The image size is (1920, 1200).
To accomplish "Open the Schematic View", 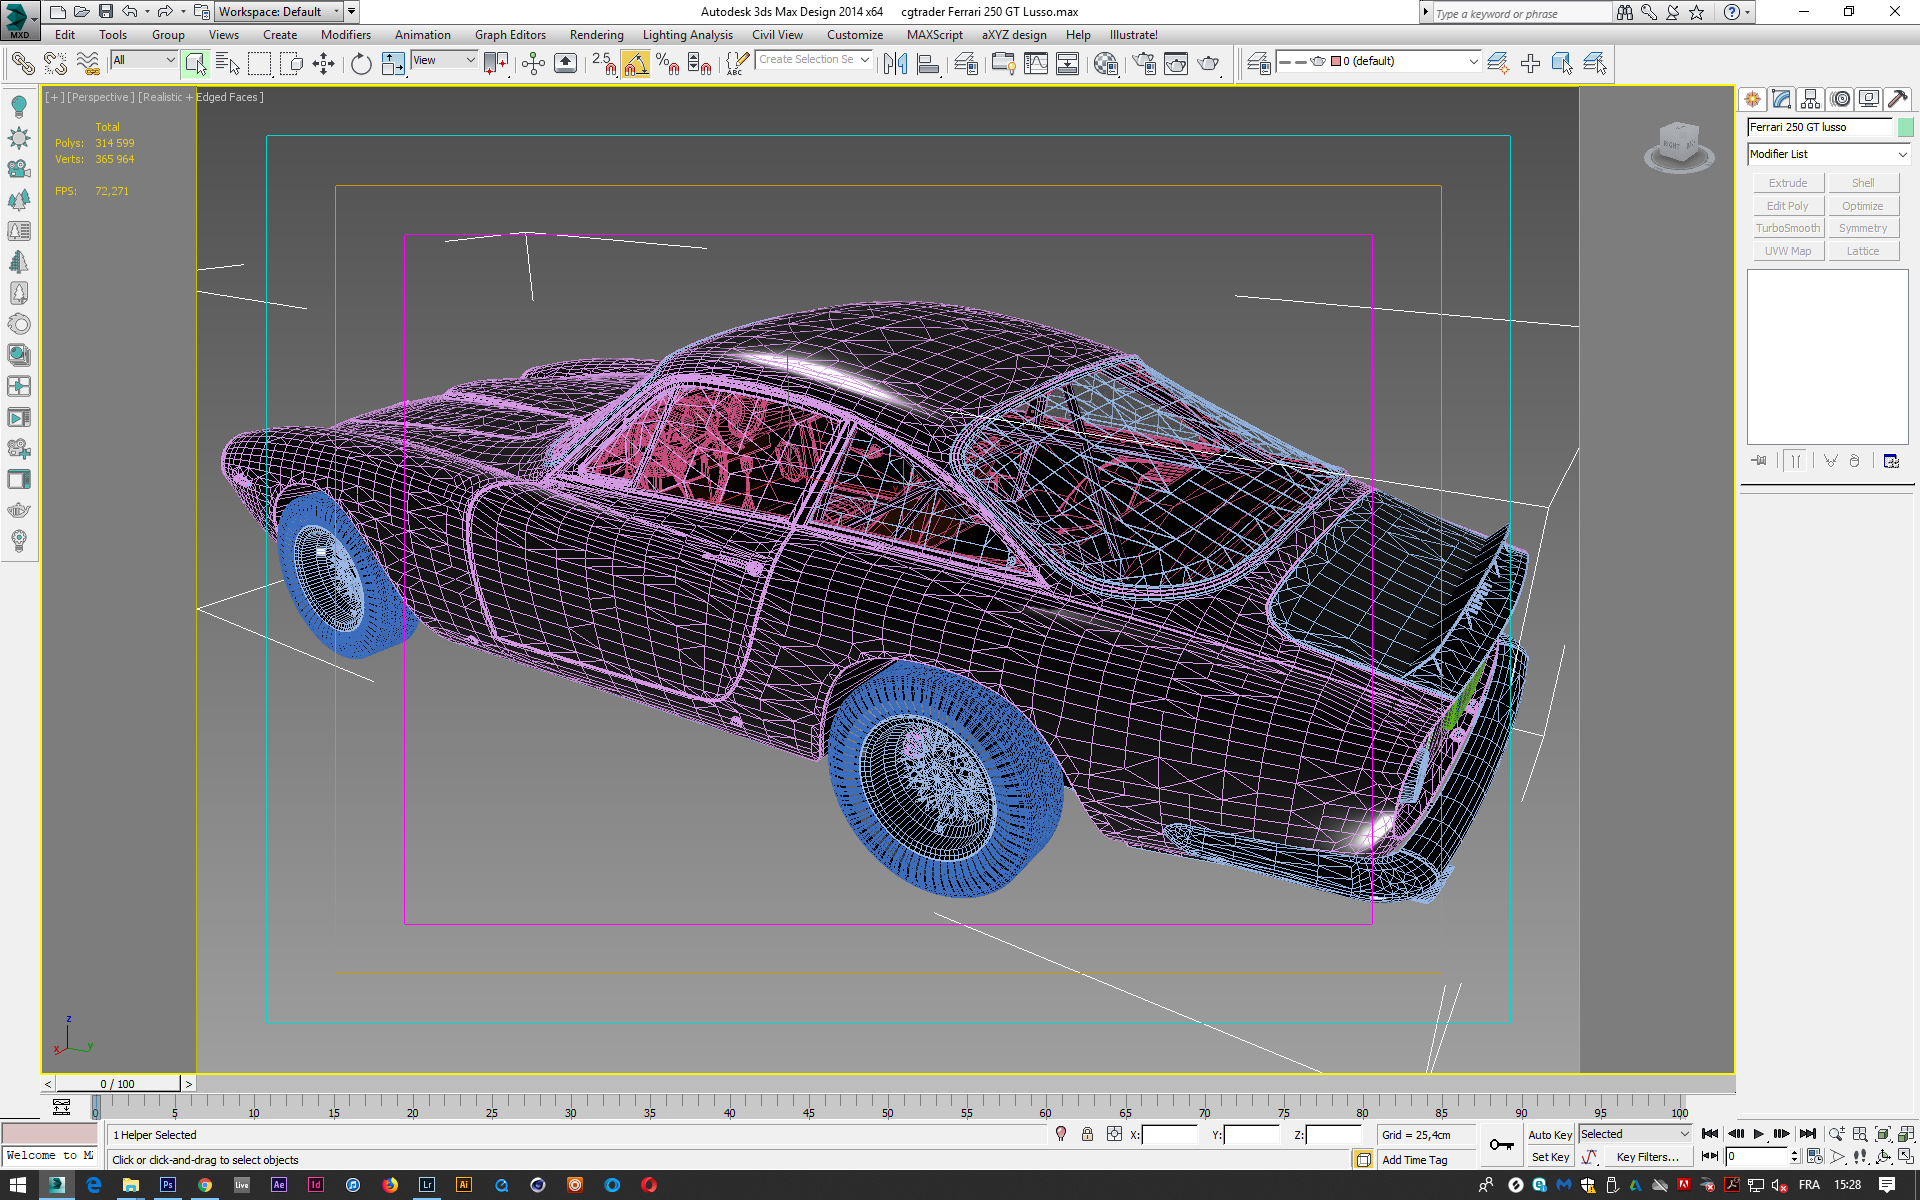I will 1068,64.
